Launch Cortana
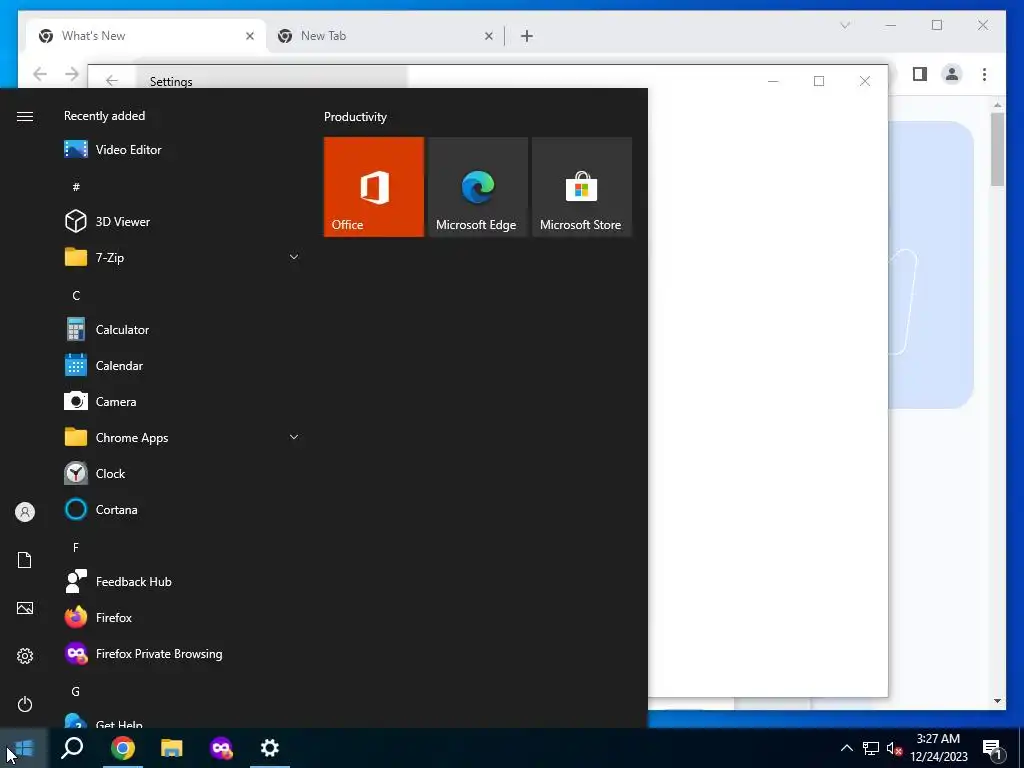1024x768 pixels. pos(182,509)
